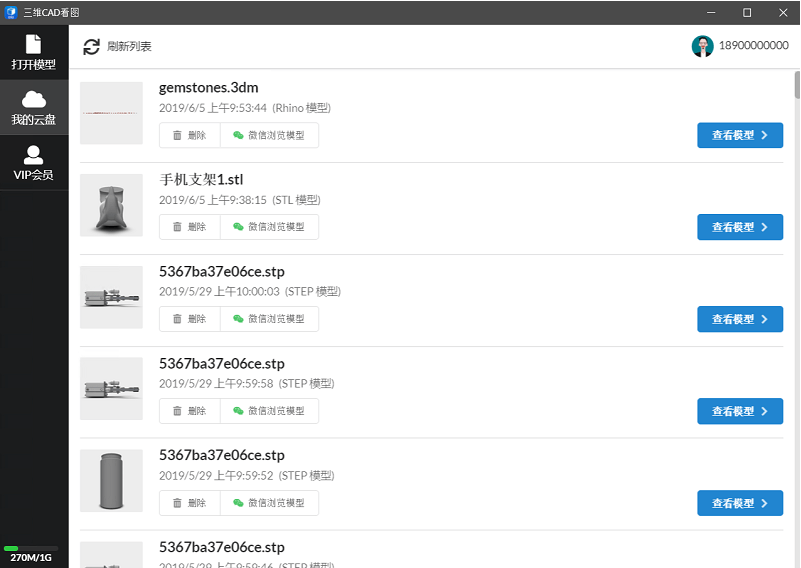The width and height of the screenshot is (801, 568).
Task: Open the VIP会员 membership page
Action: pyautogui.click(x=34, y=163)
